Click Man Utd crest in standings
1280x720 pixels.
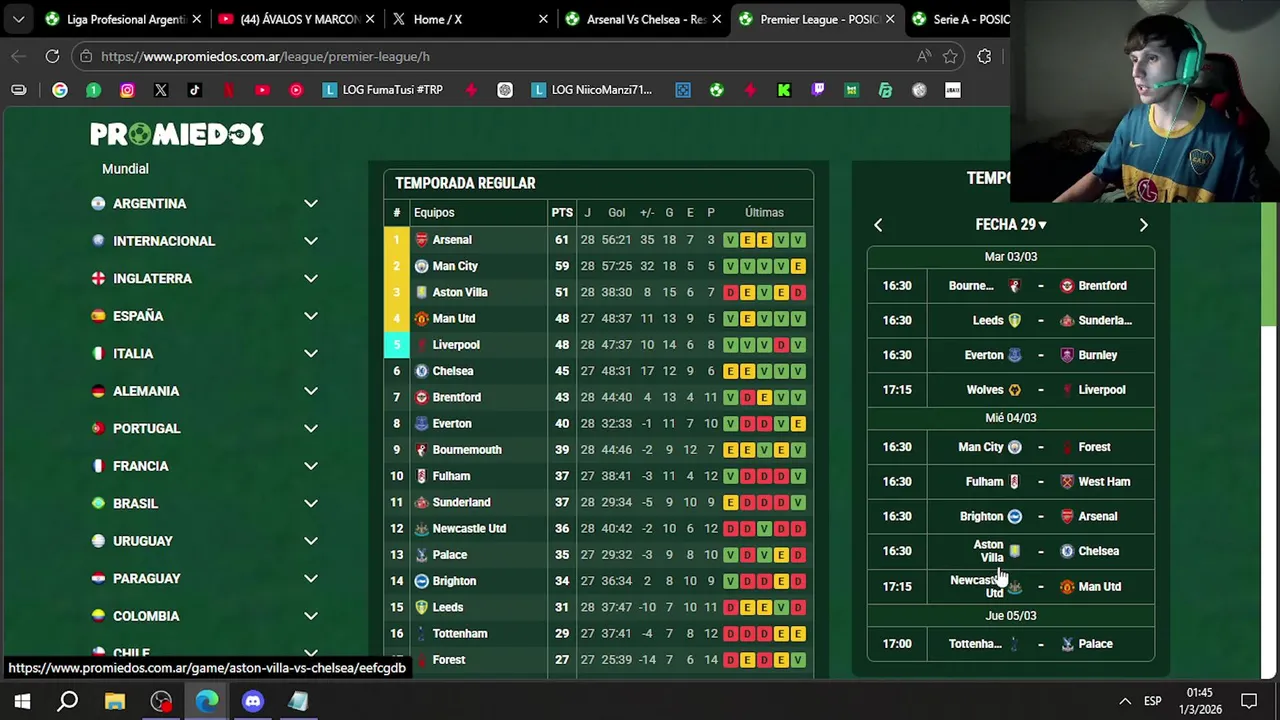[x=421, y=318]
